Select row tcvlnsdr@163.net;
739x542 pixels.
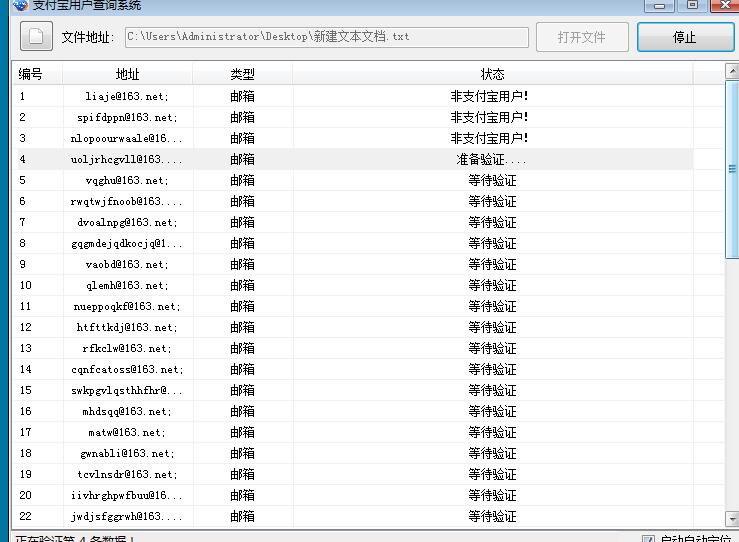353,474
